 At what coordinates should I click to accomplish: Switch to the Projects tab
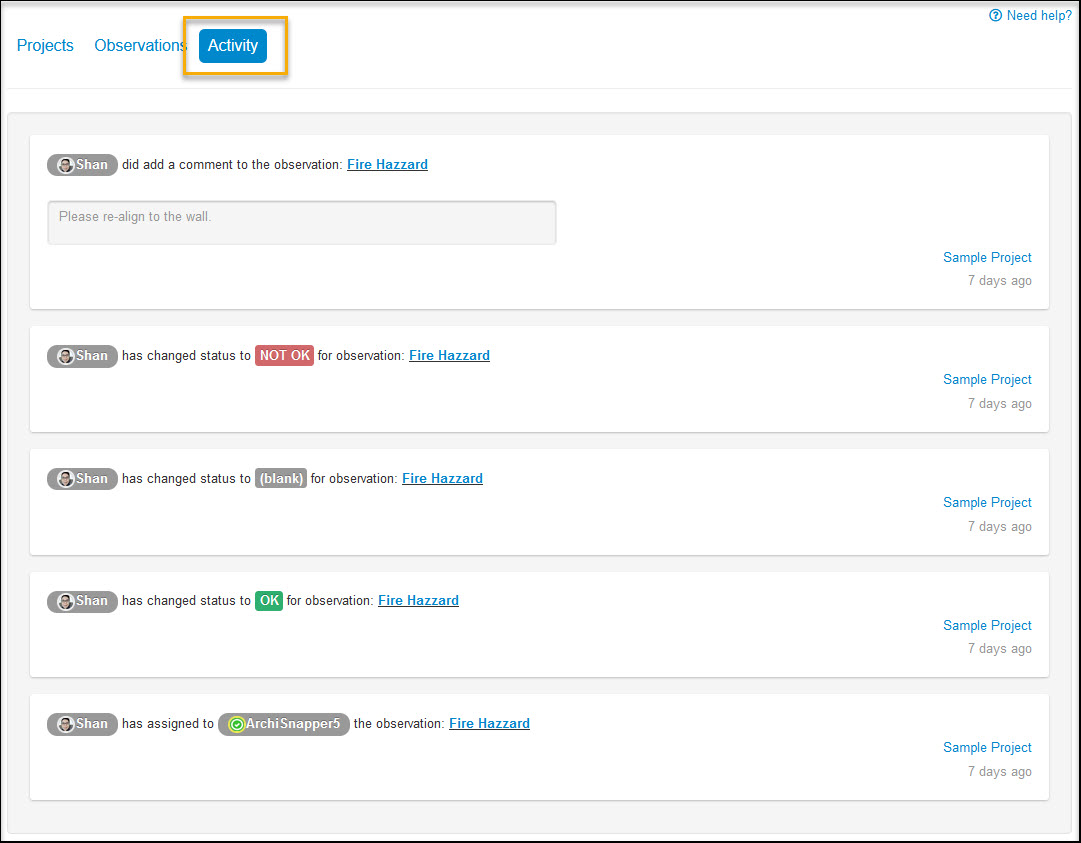pos(45,46)
